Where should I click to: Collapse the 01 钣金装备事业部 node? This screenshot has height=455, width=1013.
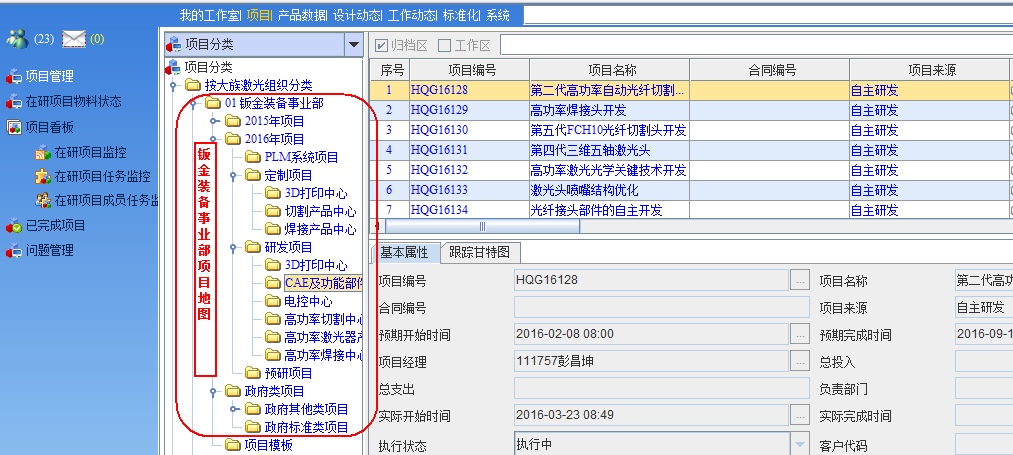tap(193, 103)
